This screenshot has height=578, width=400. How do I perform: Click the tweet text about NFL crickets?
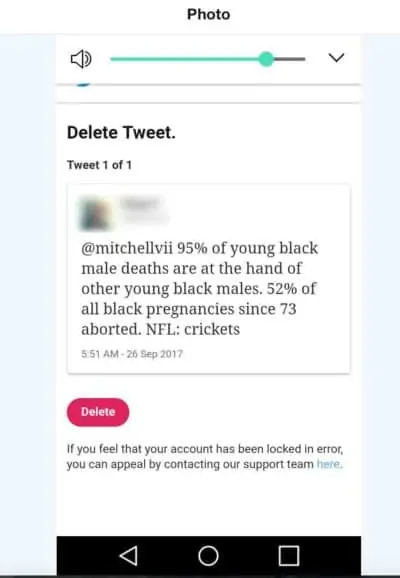coord(199,289)
